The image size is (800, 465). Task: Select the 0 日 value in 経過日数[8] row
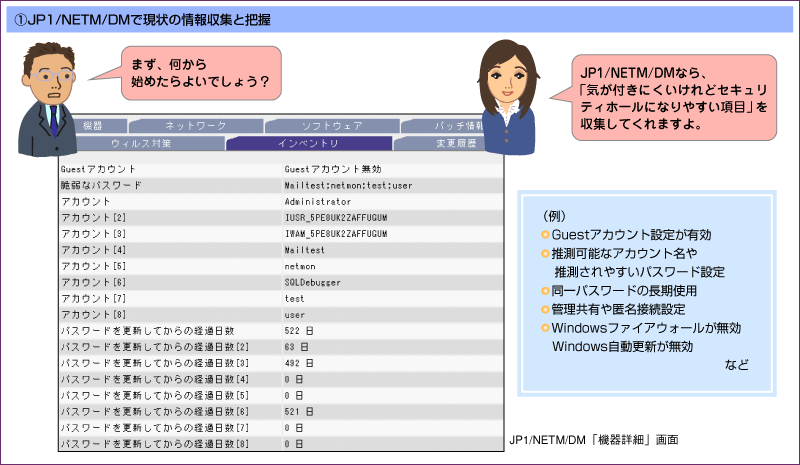tap(293, 444)
